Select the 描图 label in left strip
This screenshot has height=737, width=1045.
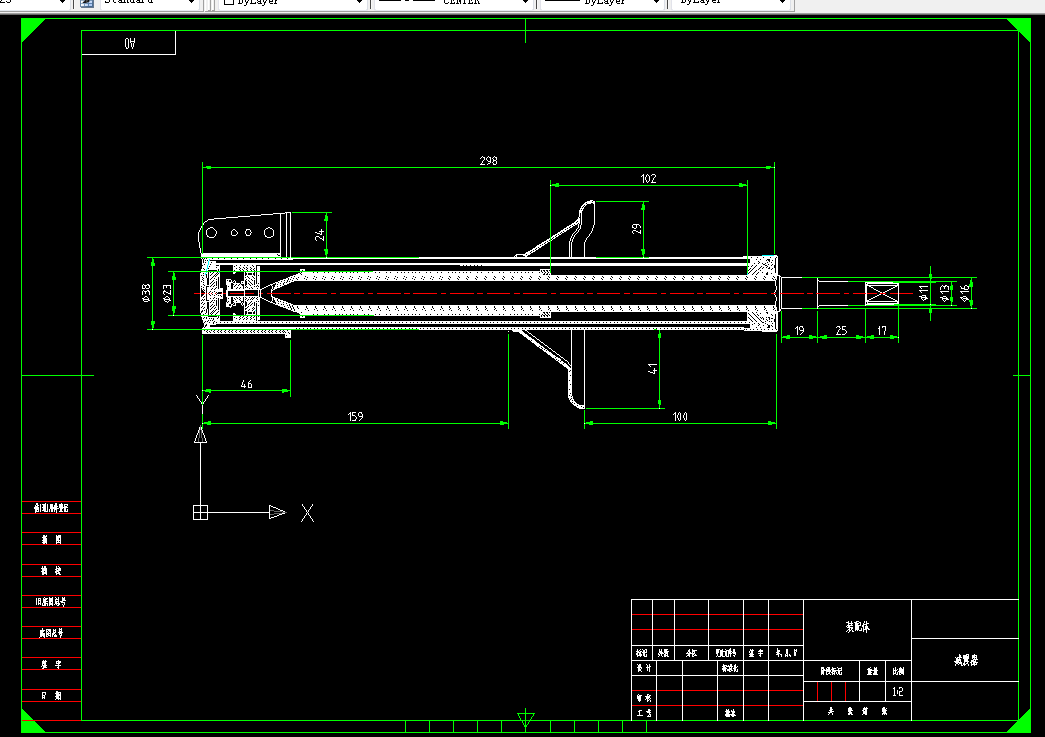[x=51, y=540]
